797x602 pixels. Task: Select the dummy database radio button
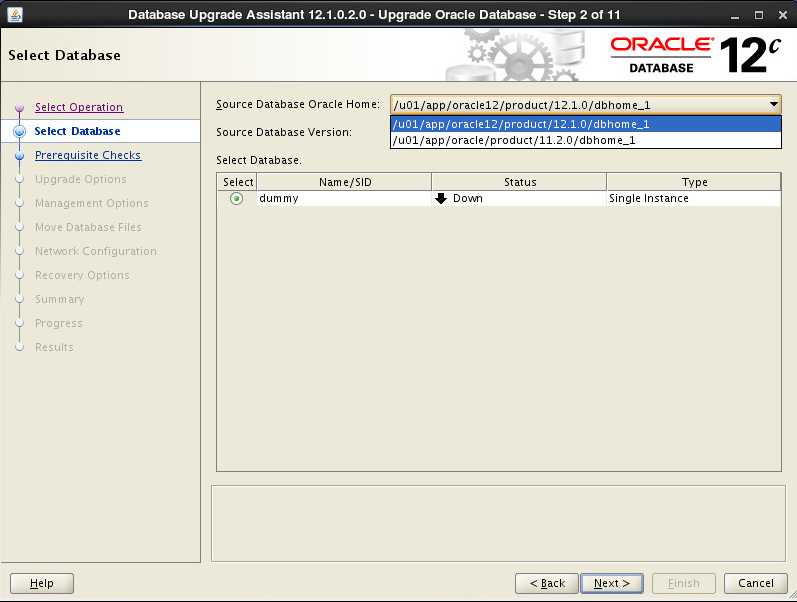coord(236,198)
